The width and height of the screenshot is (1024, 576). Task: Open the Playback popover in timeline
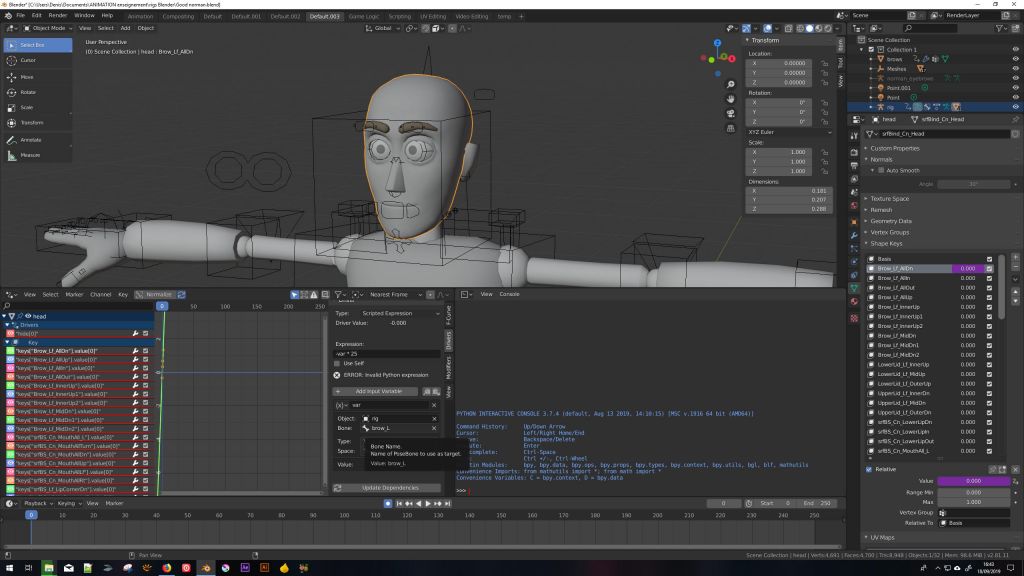coord(38,504)
